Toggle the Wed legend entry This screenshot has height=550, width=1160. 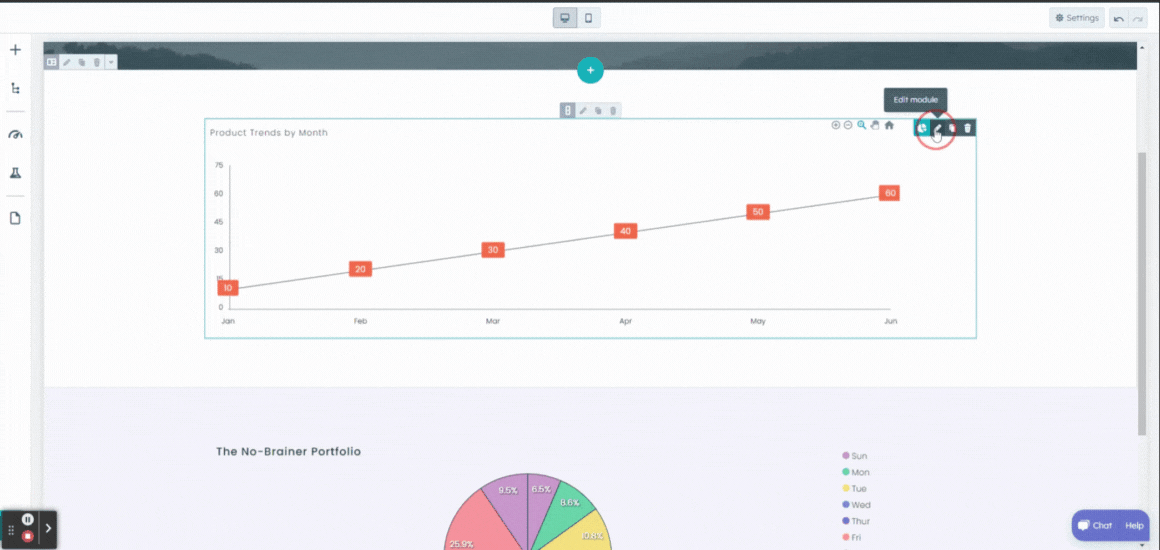(x=856, y=505)
